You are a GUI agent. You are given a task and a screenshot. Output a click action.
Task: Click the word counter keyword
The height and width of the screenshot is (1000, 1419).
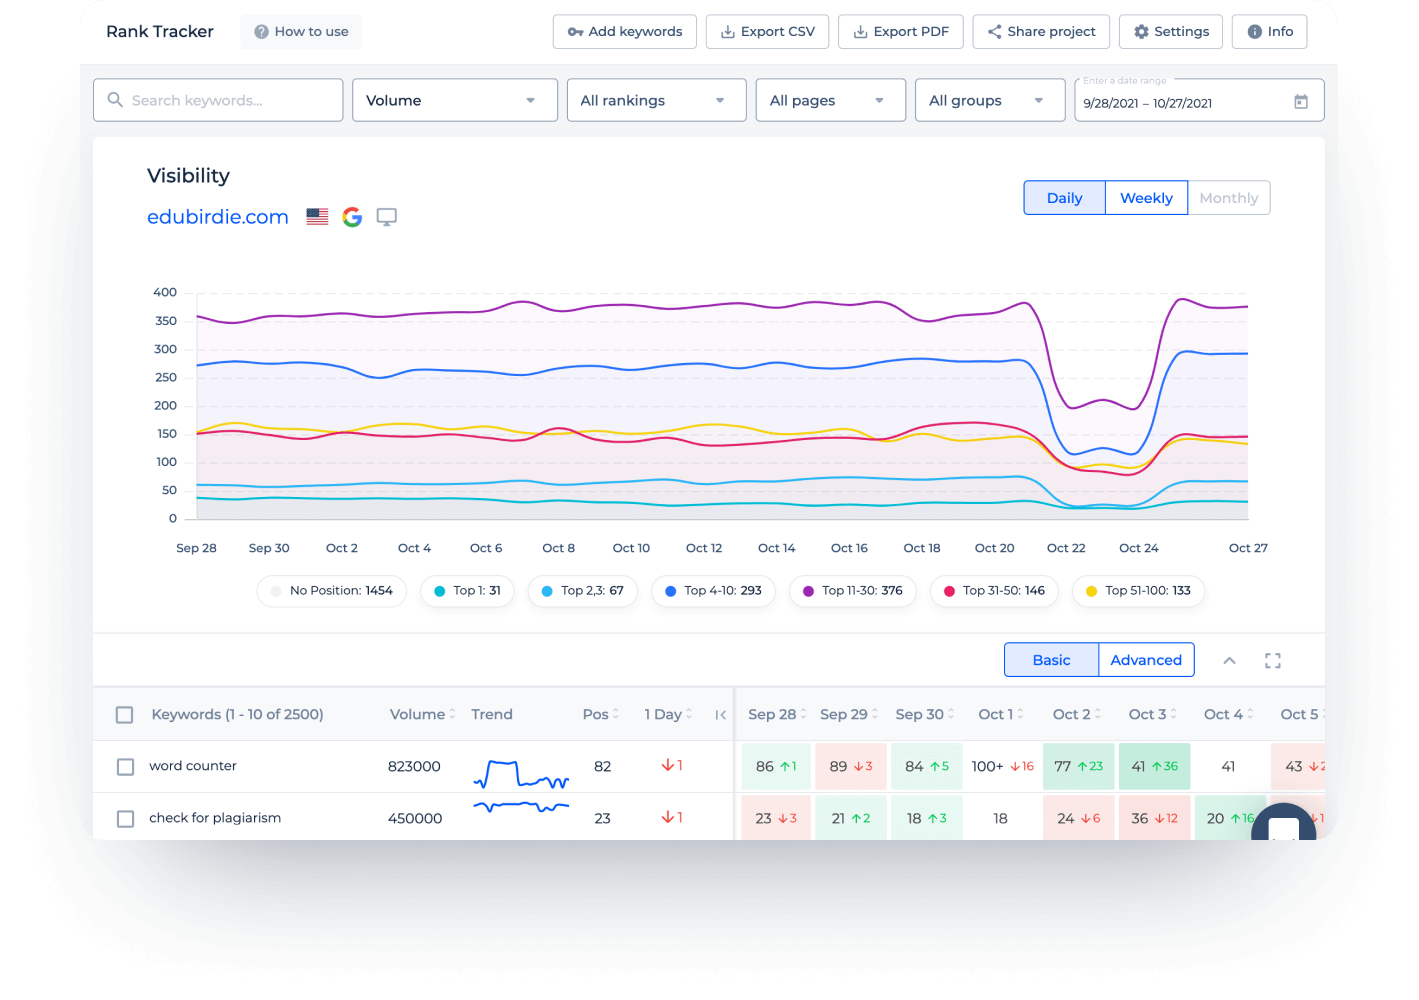pos(193,766)
